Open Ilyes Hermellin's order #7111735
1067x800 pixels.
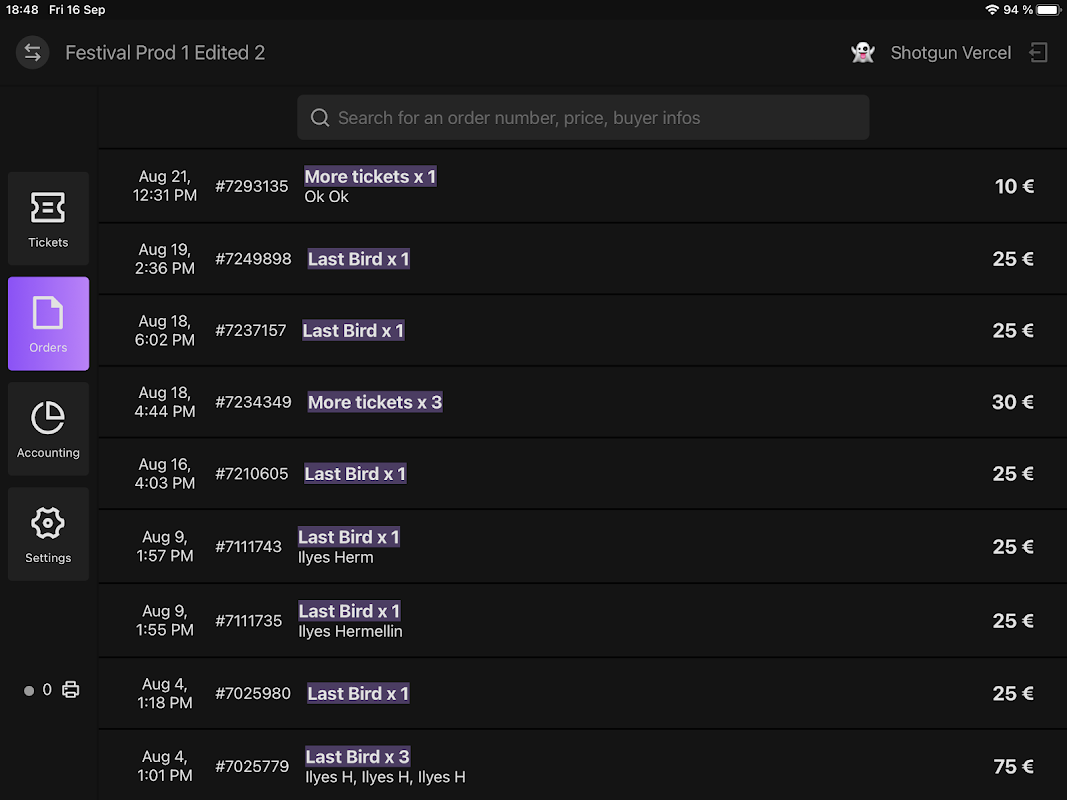click(582, 621)
